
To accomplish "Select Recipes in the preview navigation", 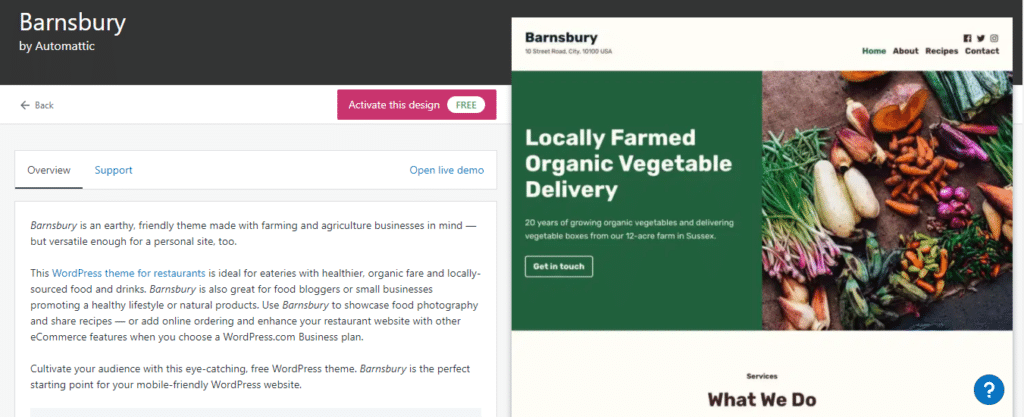I will [941, 51].
